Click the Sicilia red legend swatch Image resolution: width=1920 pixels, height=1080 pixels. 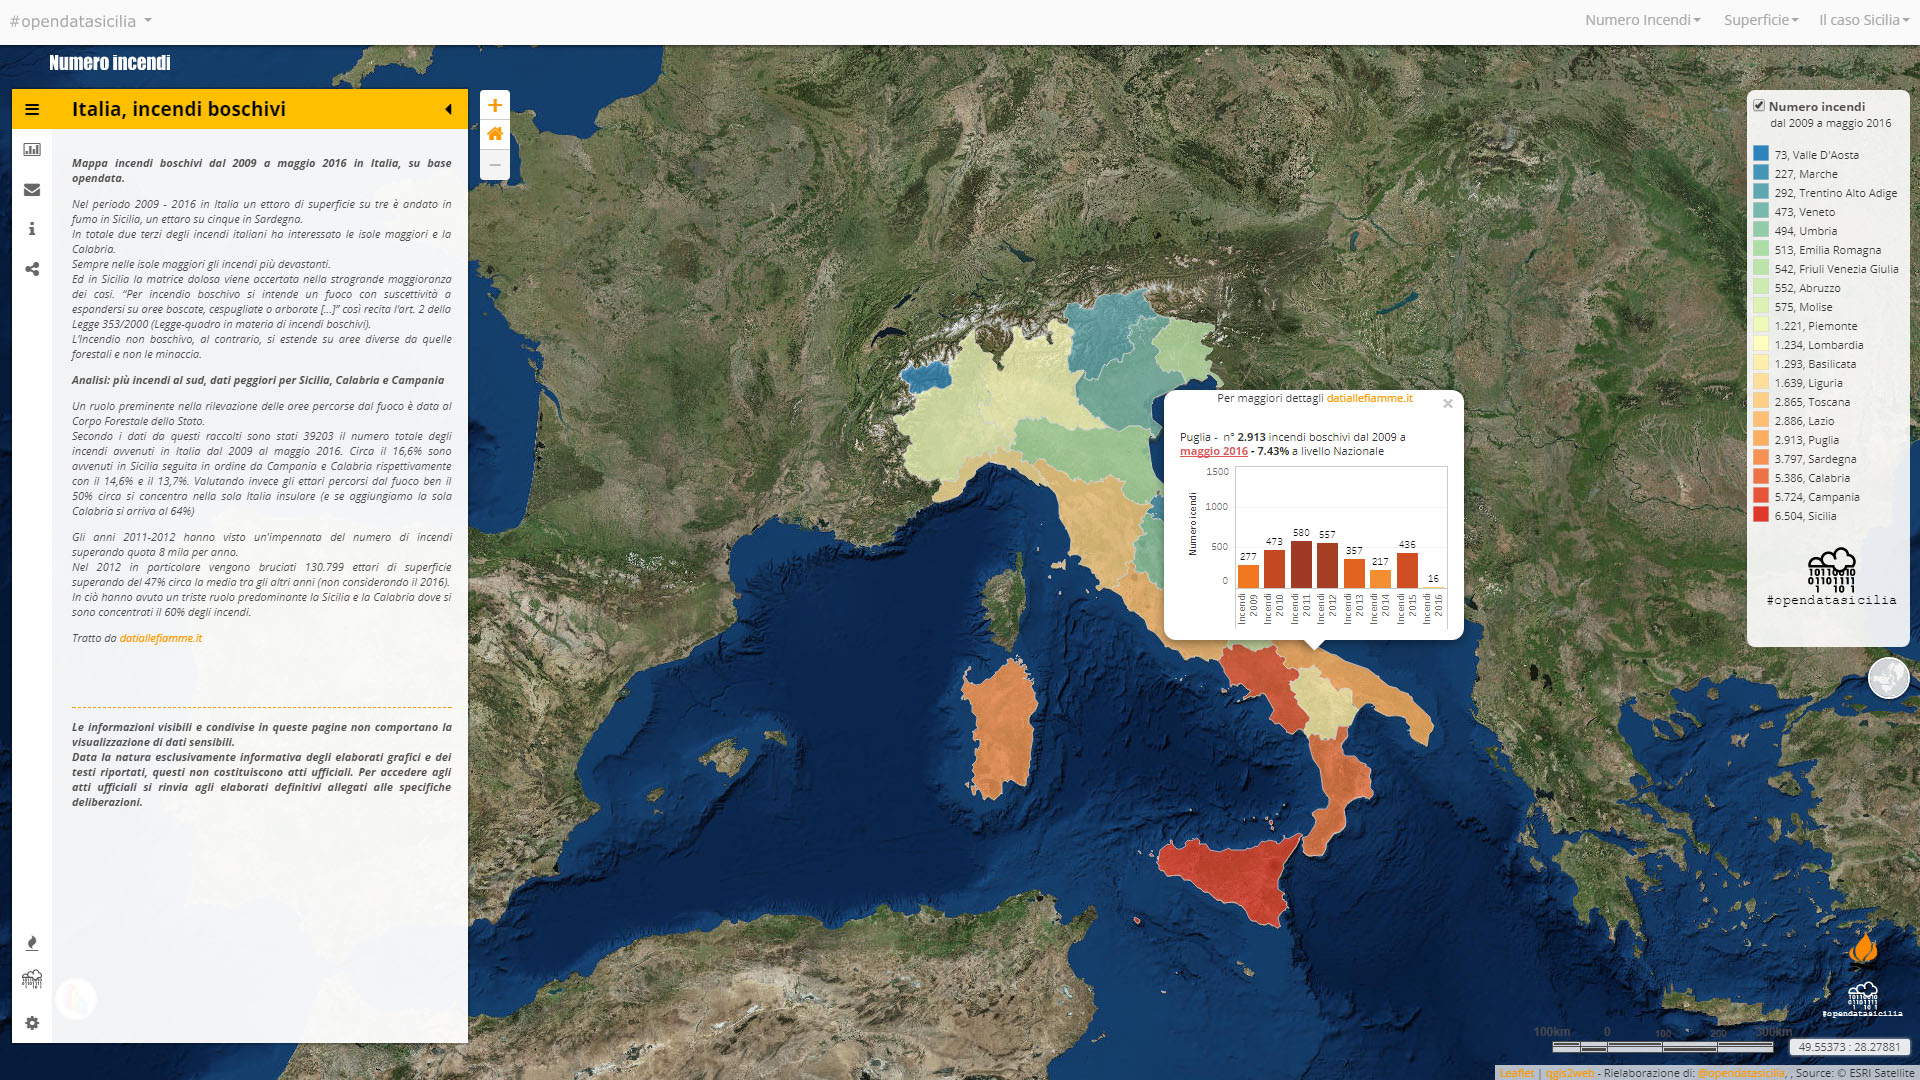[1761, 515]
